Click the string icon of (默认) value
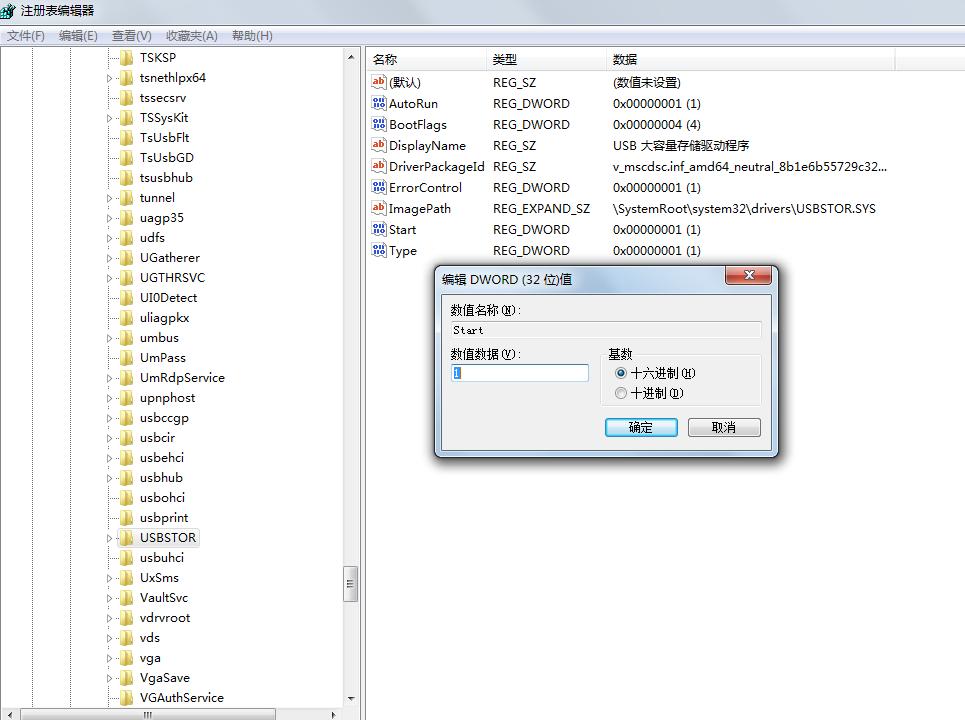The width and height of the screenshot is (965, 720). coord(378,82)
